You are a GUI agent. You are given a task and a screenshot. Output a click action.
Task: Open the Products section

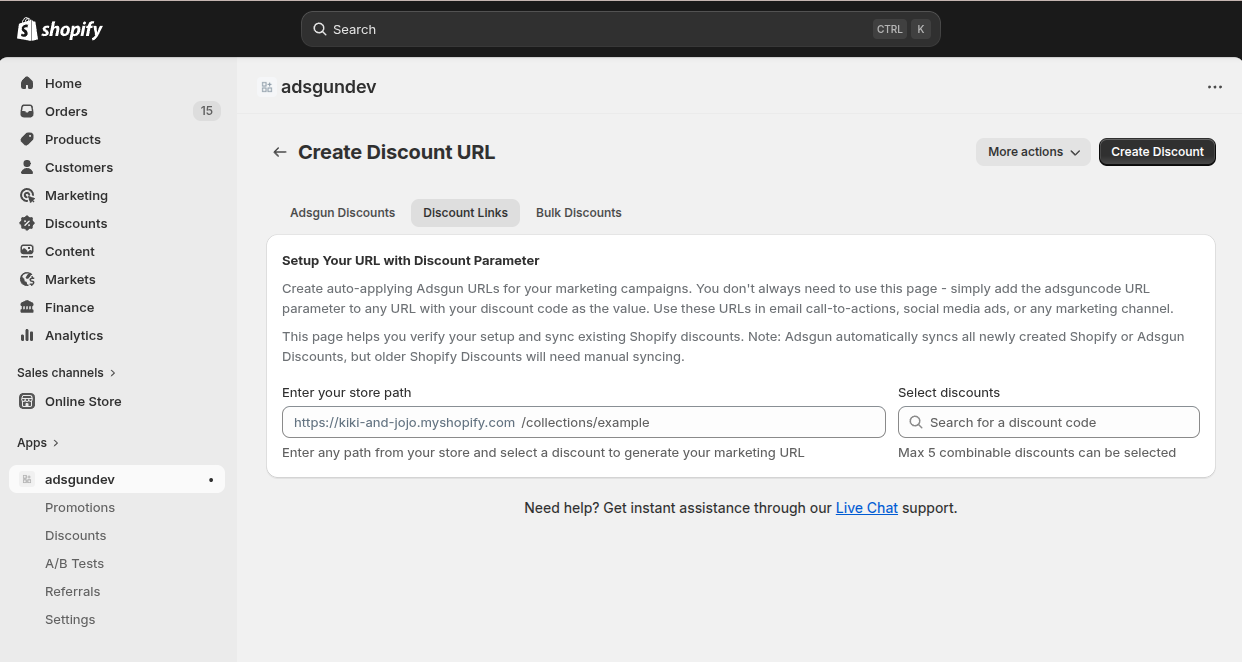pos(72,140)
